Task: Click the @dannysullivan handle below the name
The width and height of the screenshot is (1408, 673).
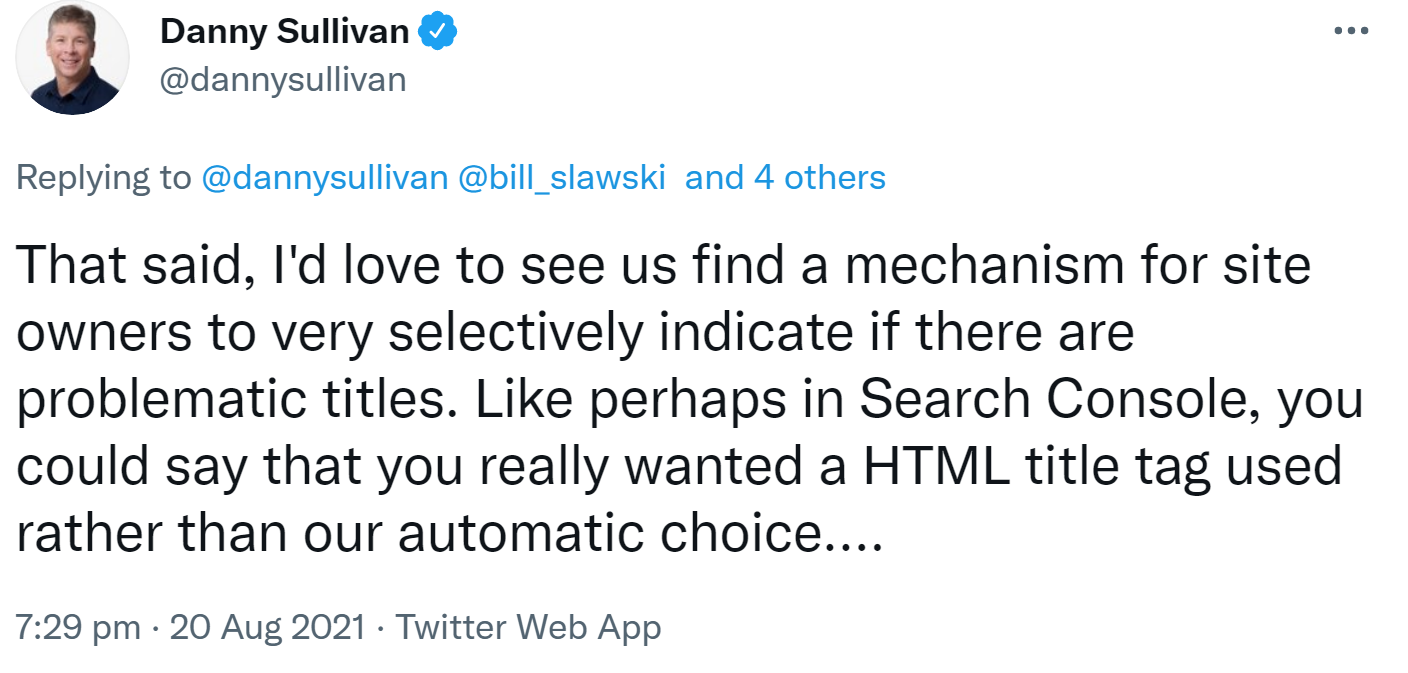Action: click(x=283, y=79)
